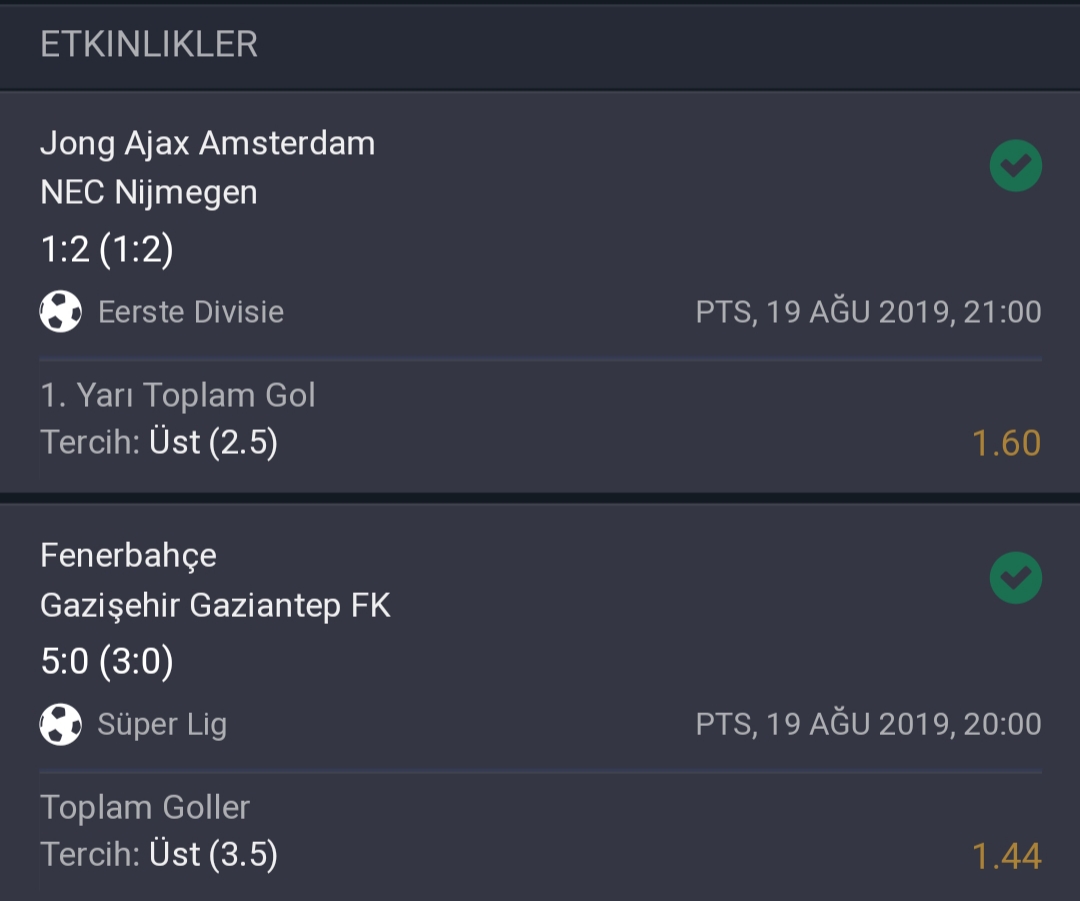Click the 1.44 odds value
1080x901 pixels.
1006,856
